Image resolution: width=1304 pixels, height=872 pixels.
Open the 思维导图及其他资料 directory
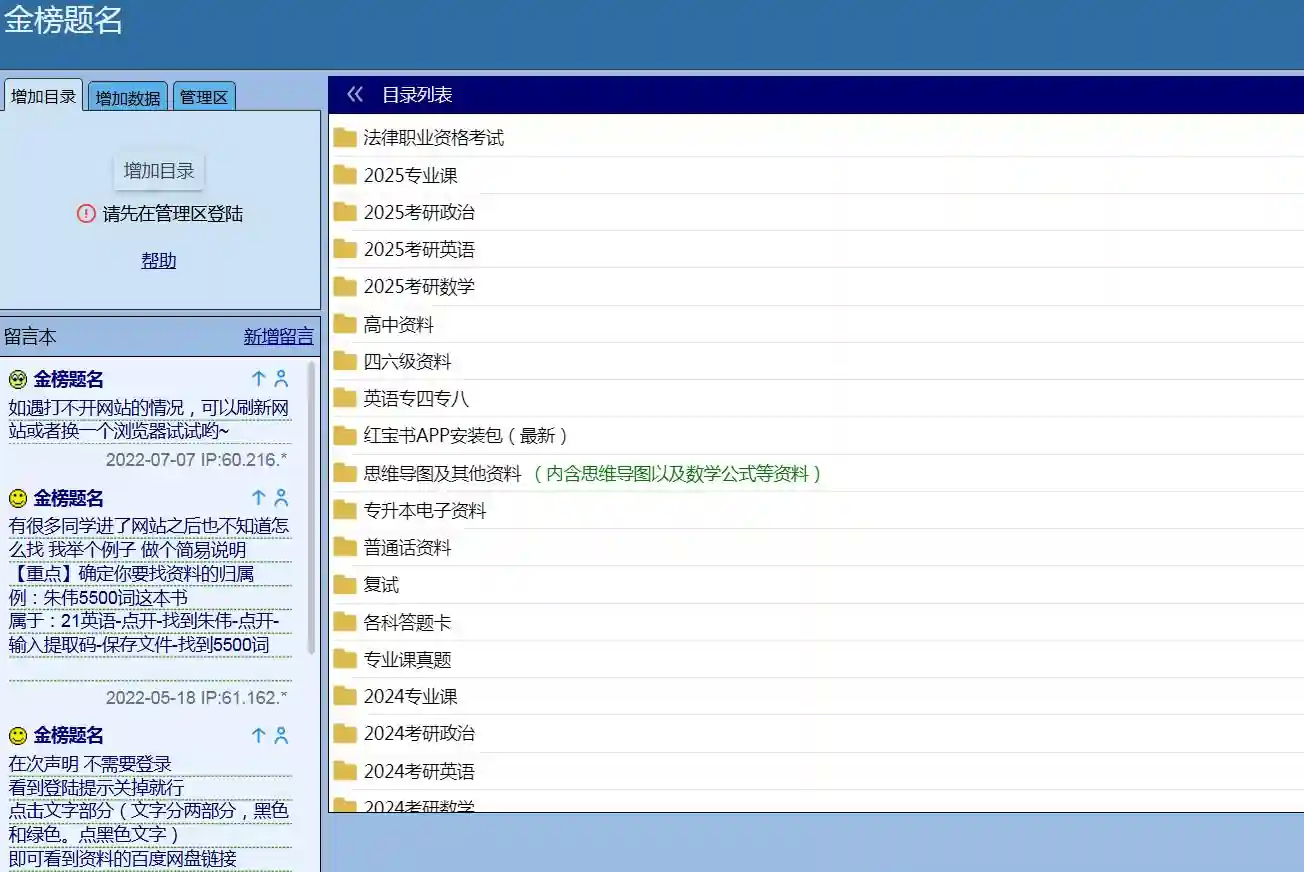click(x=442, y=473)
